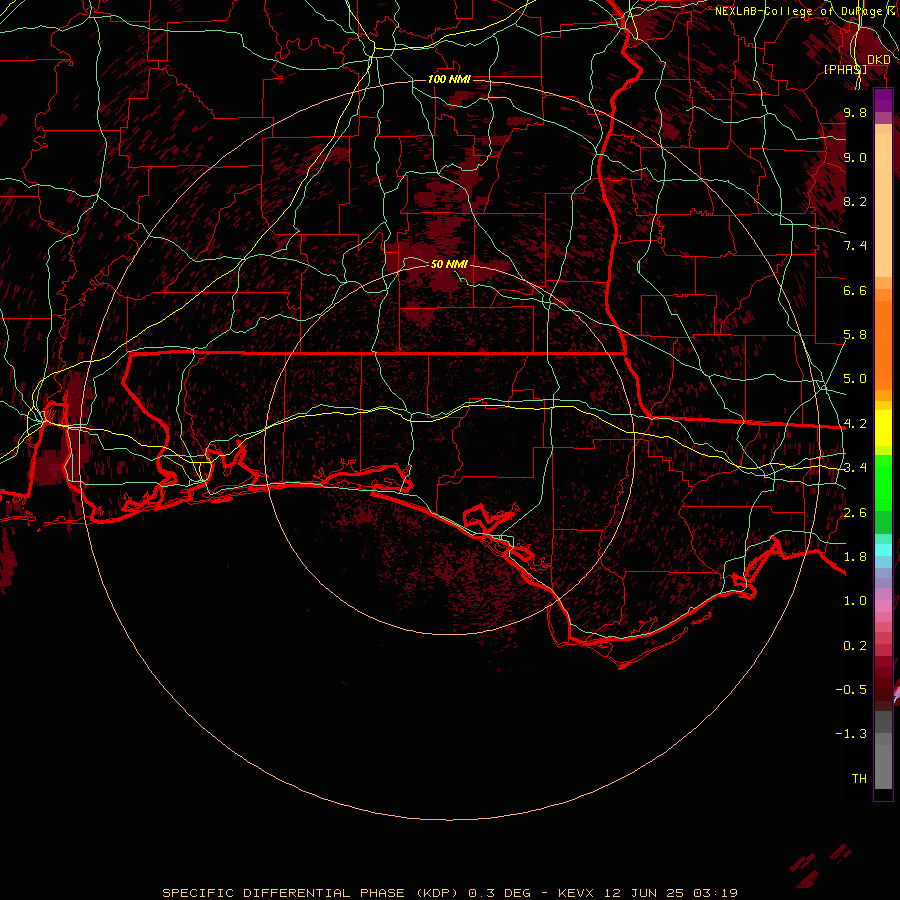900x900 pixels.
Task: Pick the orange band of the color scale
Action: pyautogui.click(x=883, y=344)
